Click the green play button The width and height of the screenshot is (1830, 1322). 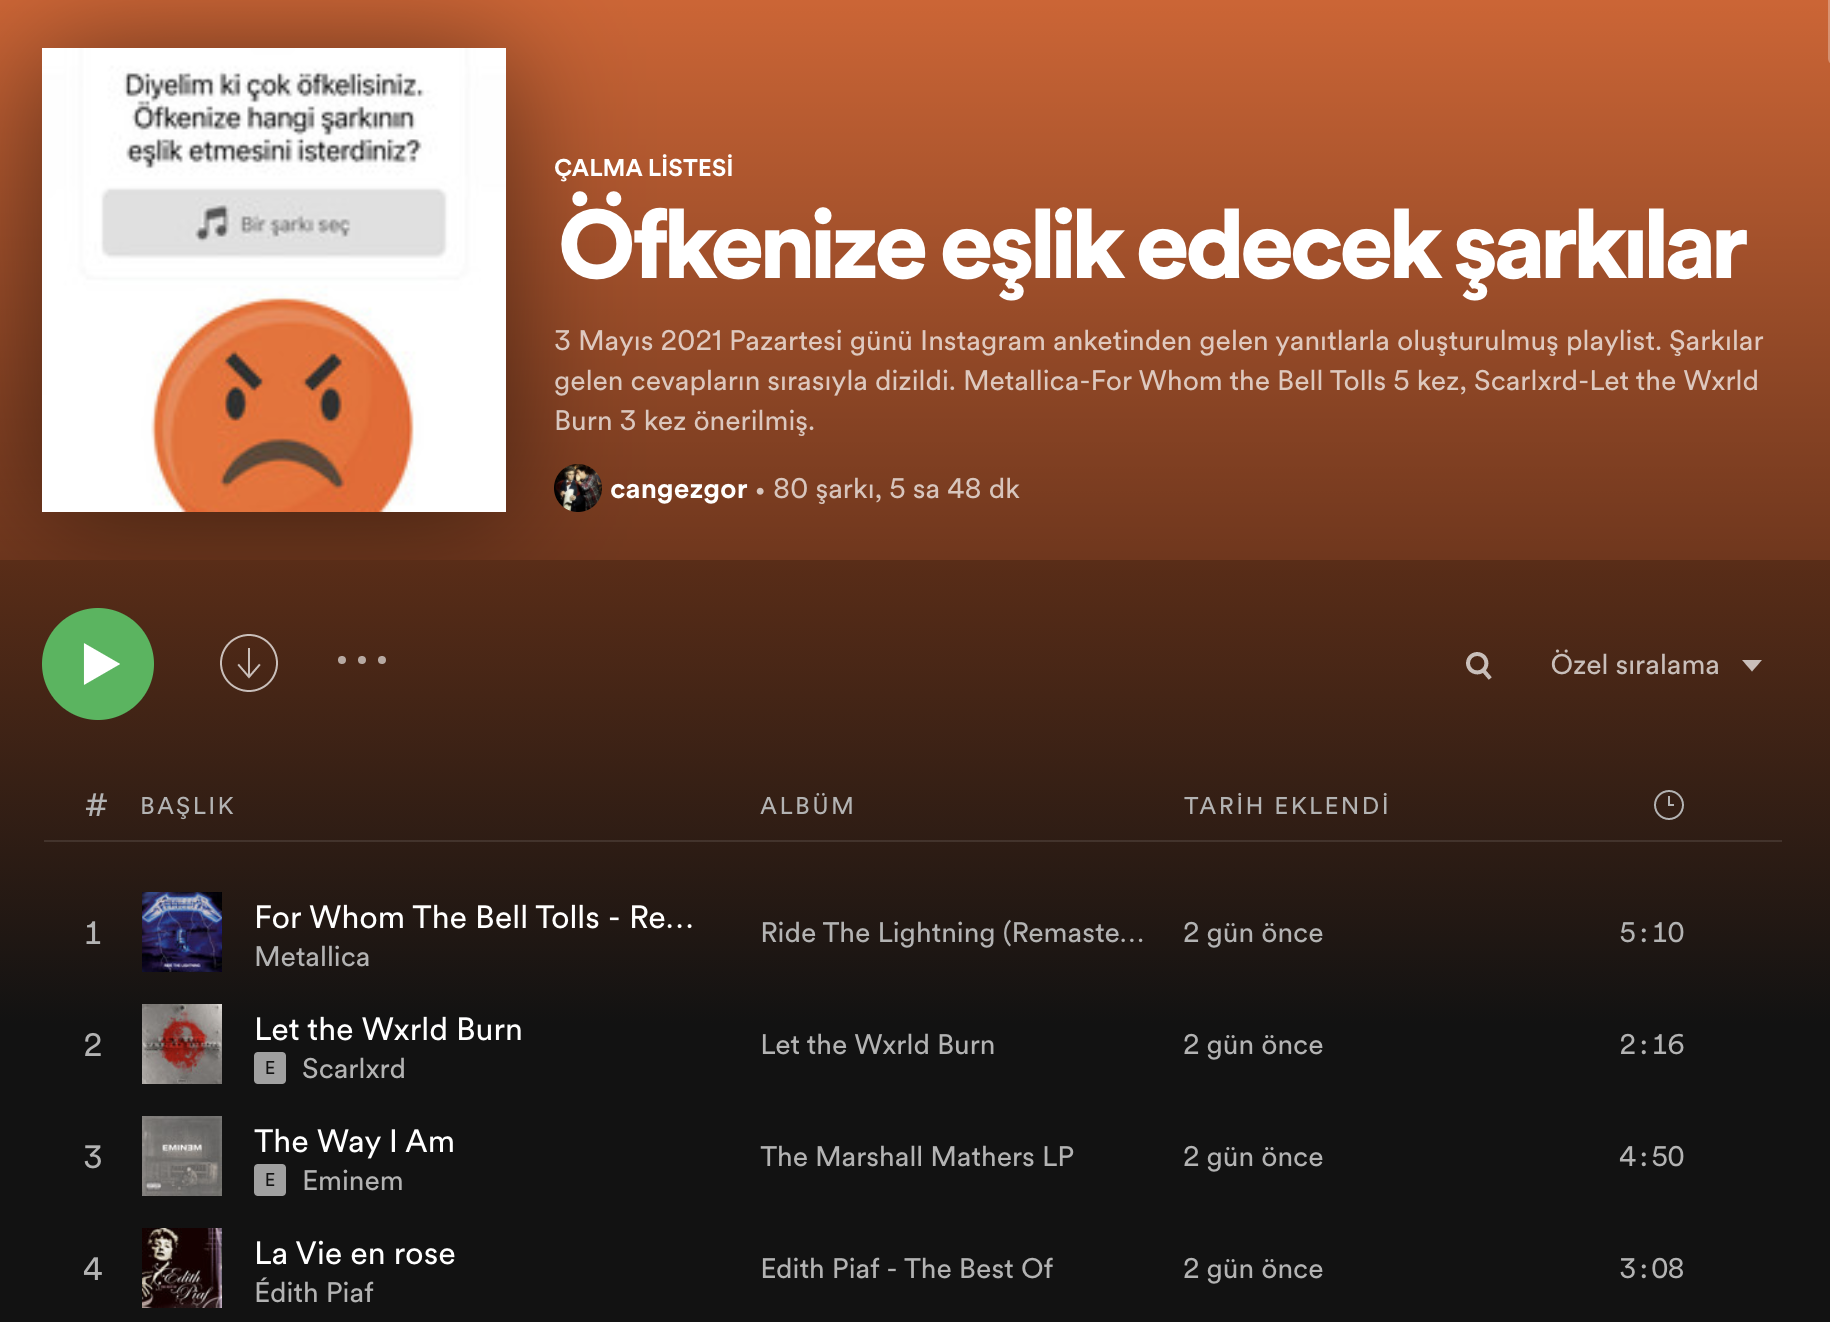[x=97, y=663]
